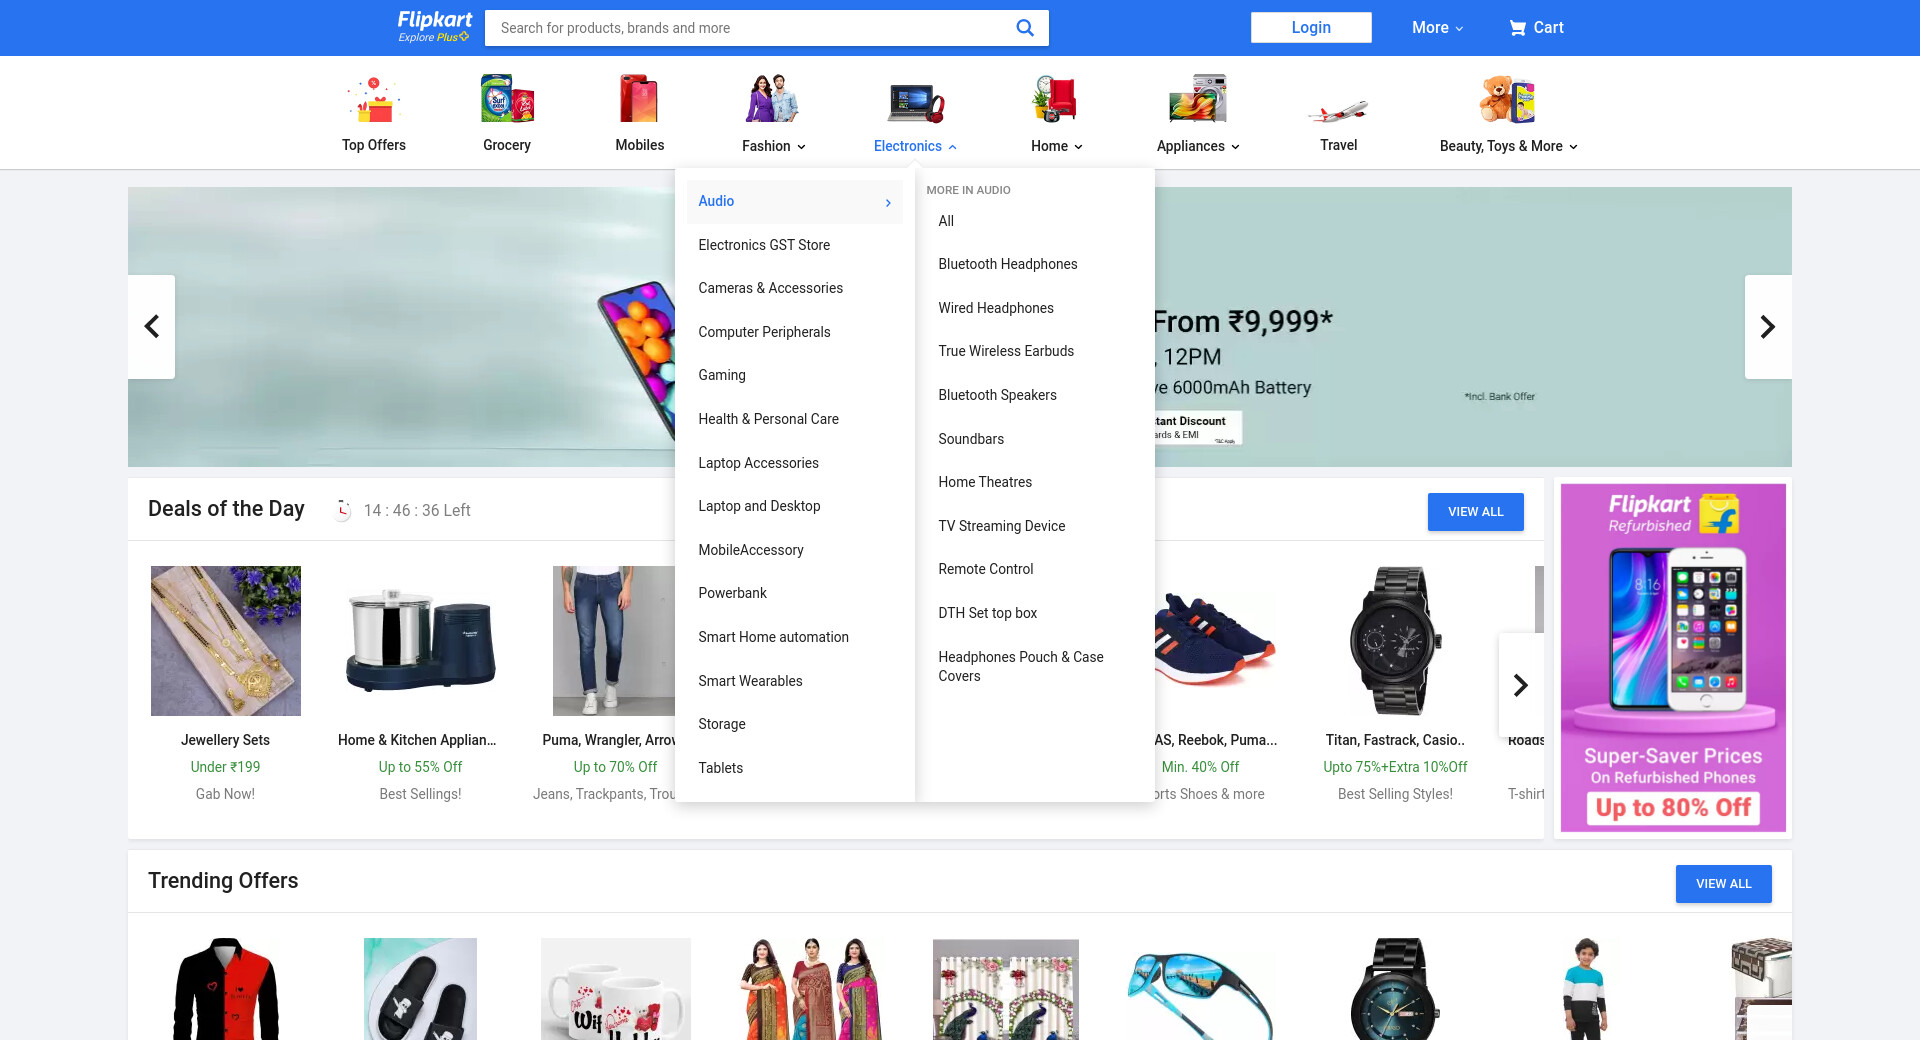Open the Appliances category dropdown
The width and height of the screenshot is (1920, 1040).
click(x=1197, y=146)
